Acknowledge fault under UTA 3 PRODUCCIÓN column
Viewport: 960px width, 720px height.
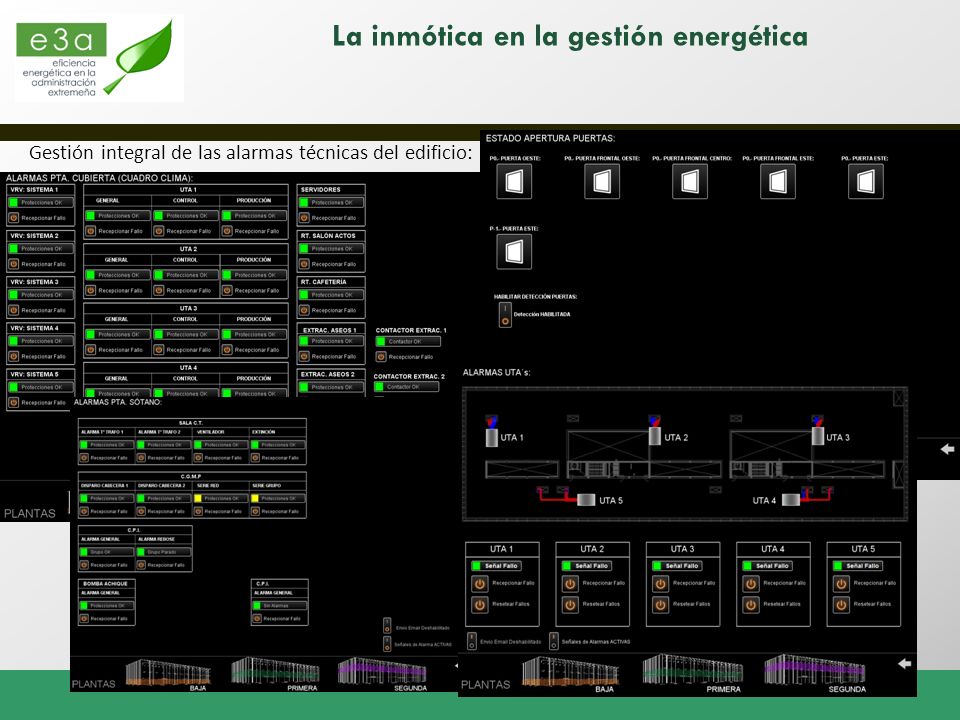[227, 350]
